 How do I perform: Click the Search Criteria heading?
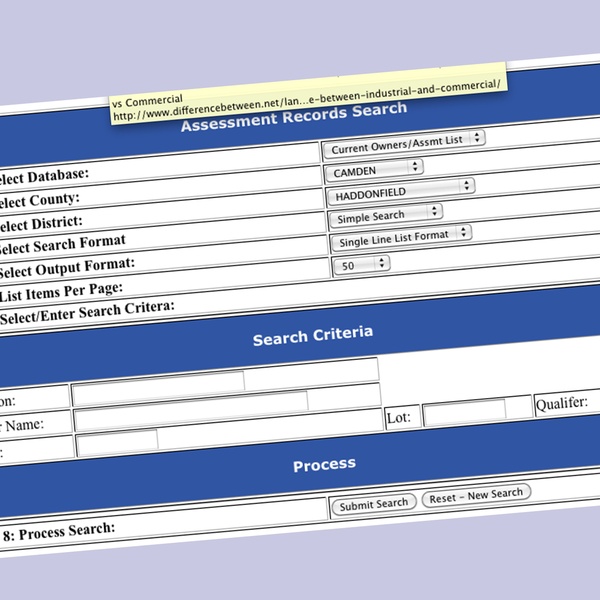pyautogui.click(x=313, y=336)
